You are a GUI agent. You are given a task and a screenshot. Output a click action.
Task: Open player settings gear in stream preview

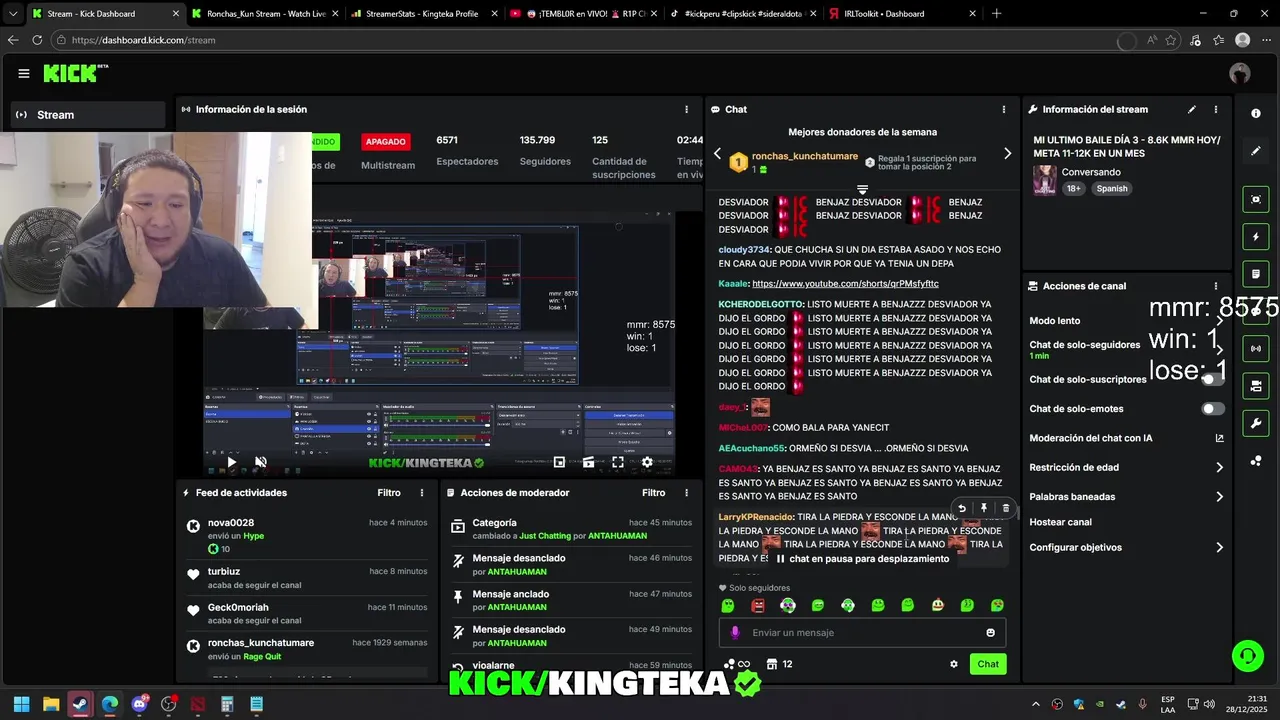[647, 462]
